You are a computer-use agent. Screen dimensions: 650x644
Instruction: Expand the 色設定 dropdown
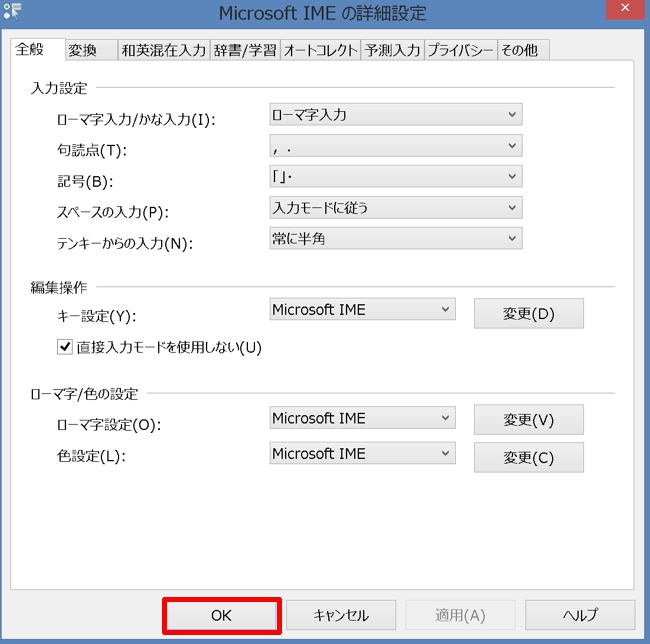[x=362, y=453]
